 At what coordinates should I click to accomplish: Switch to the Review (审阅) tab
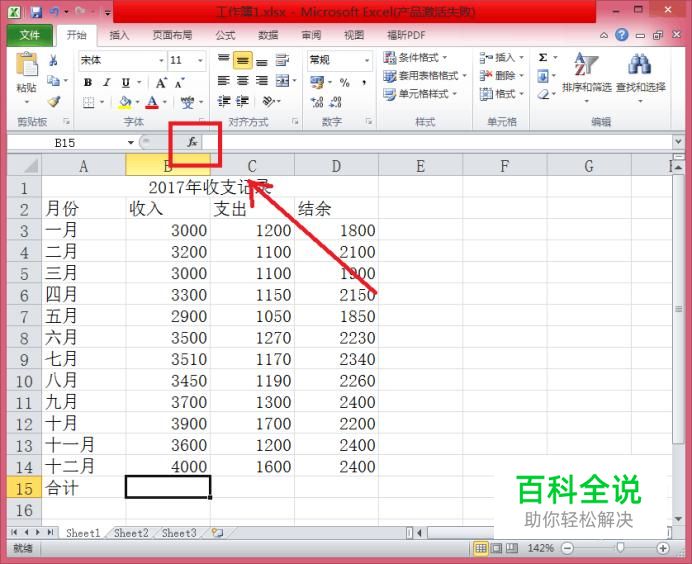(x=311, y=35)
